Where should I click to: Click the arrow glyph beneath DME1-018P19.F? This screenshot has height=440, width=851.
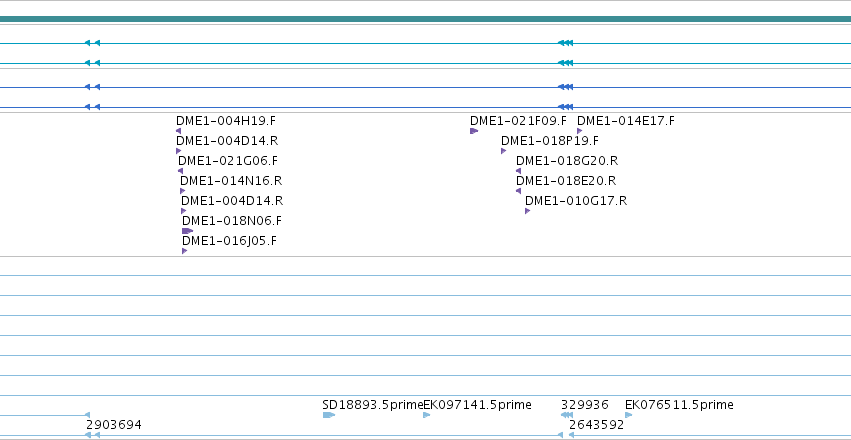(x=504, y=151)
